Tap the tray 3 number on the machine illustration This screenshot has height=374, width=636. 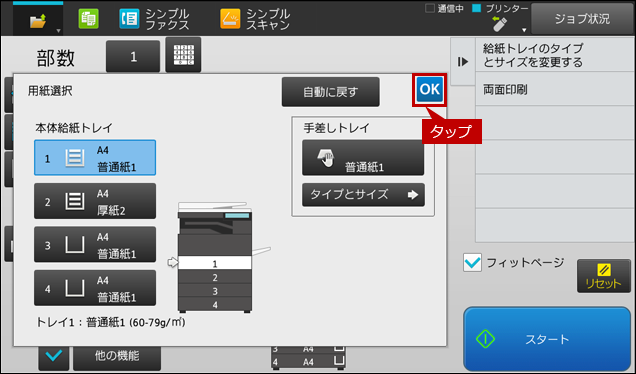pos(215,291)
